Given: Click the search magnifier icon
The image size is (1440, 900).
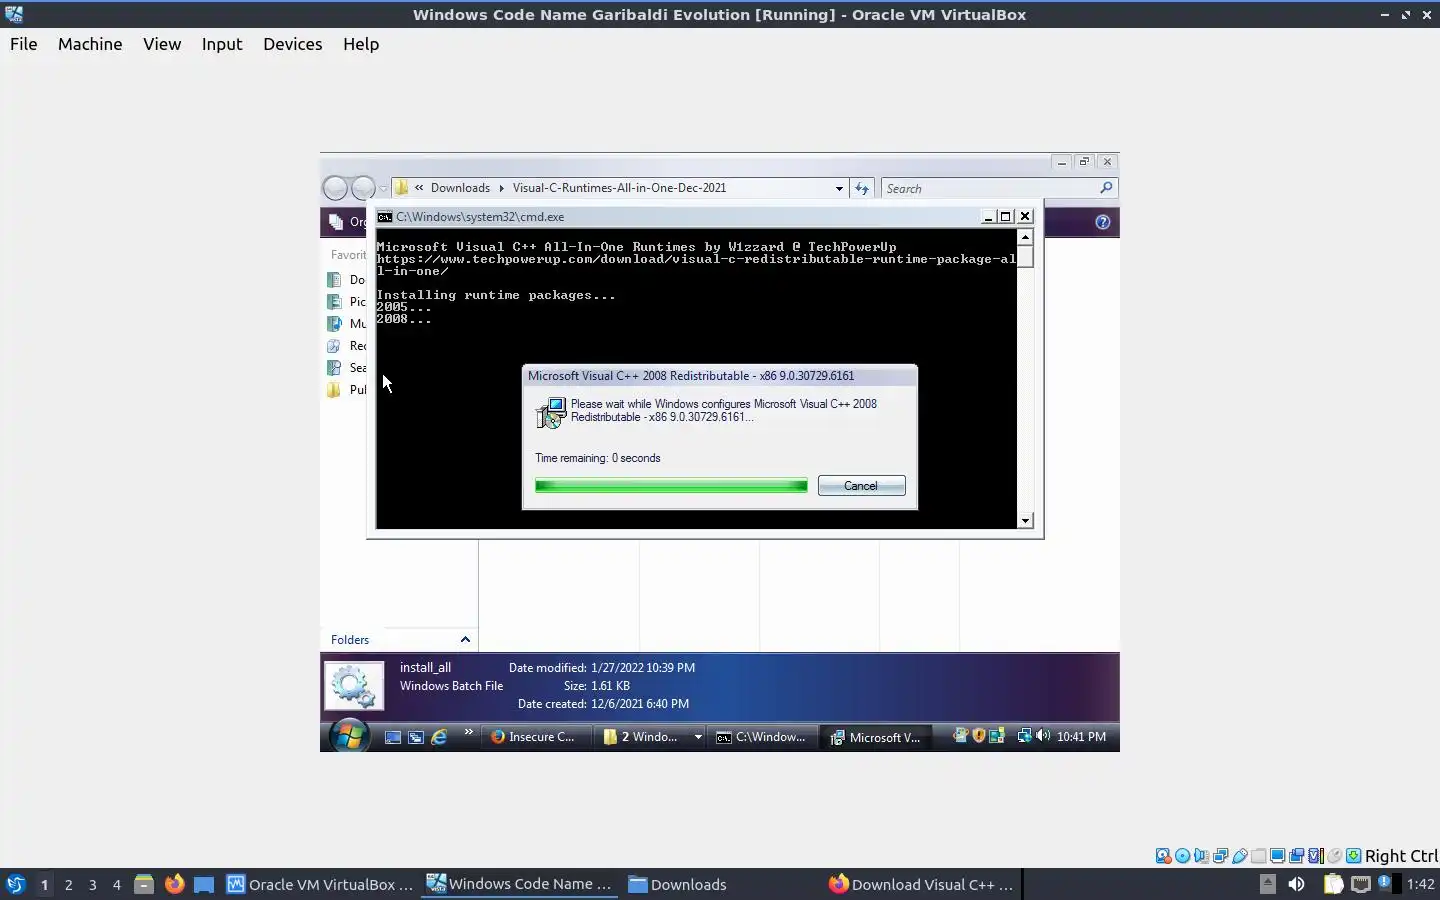Looking at the screenshot, I should click(1106, 188).
